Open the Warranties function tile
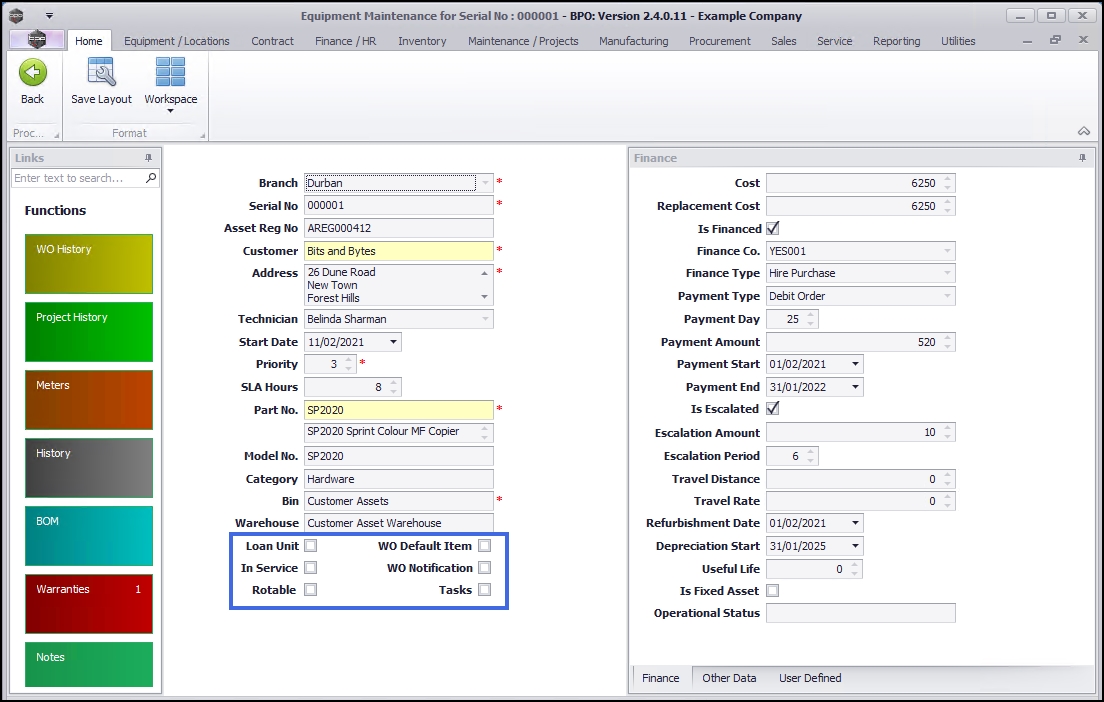 click(89, 604)
